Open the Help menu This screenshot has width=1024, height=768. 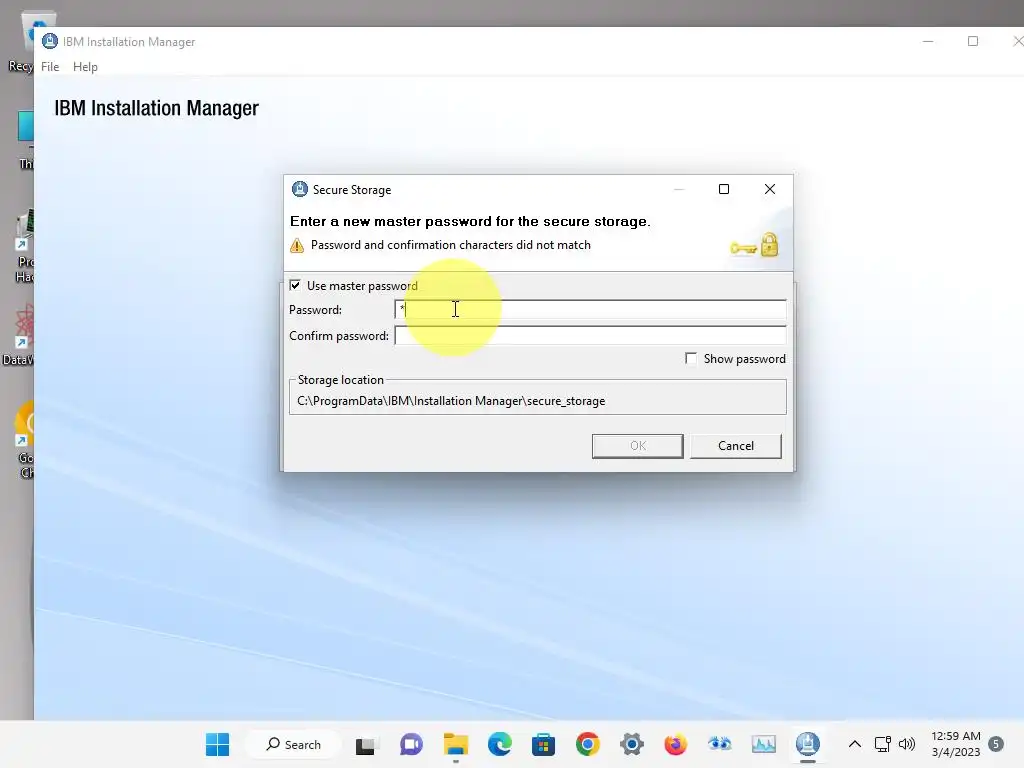click(85, 67)
